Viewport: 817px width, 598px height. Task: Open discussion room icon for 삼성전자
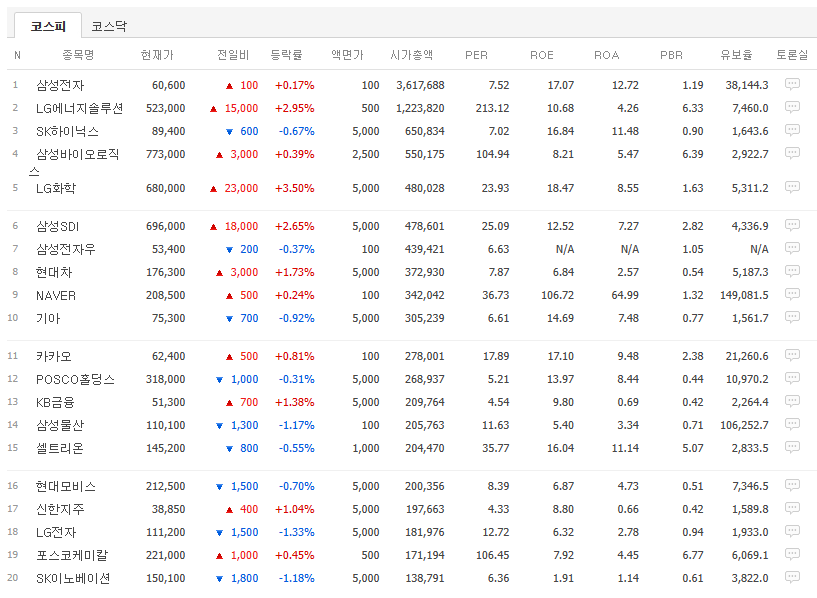pos(792,84)
